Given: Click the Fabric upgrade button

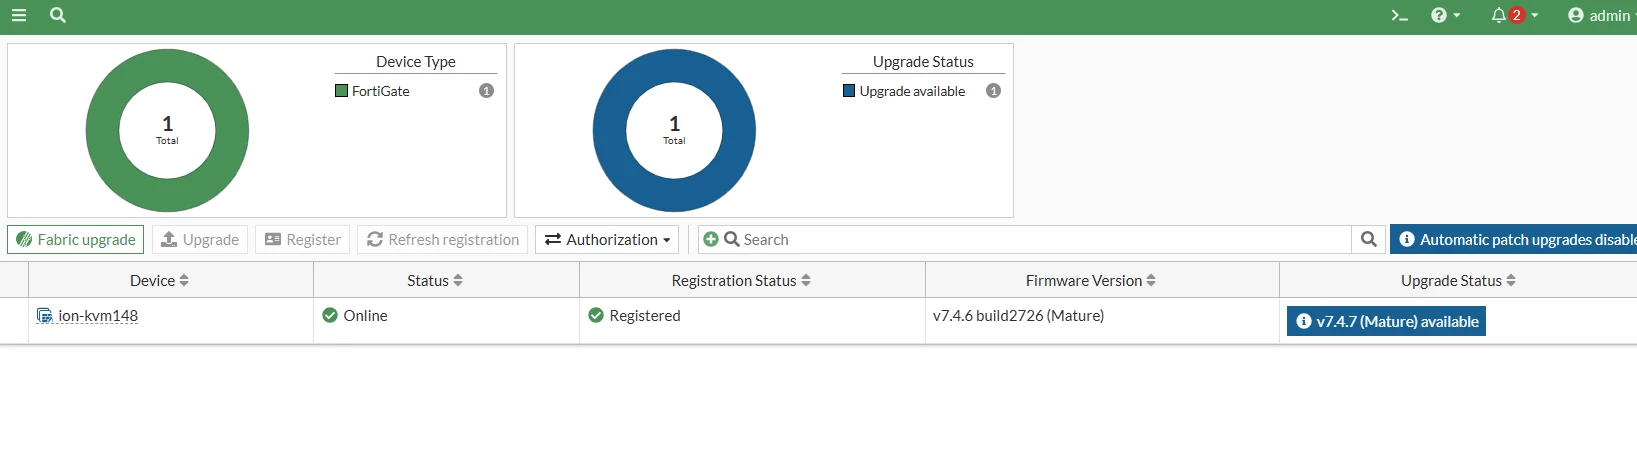Looking at the screenshot, I should 76,239.
